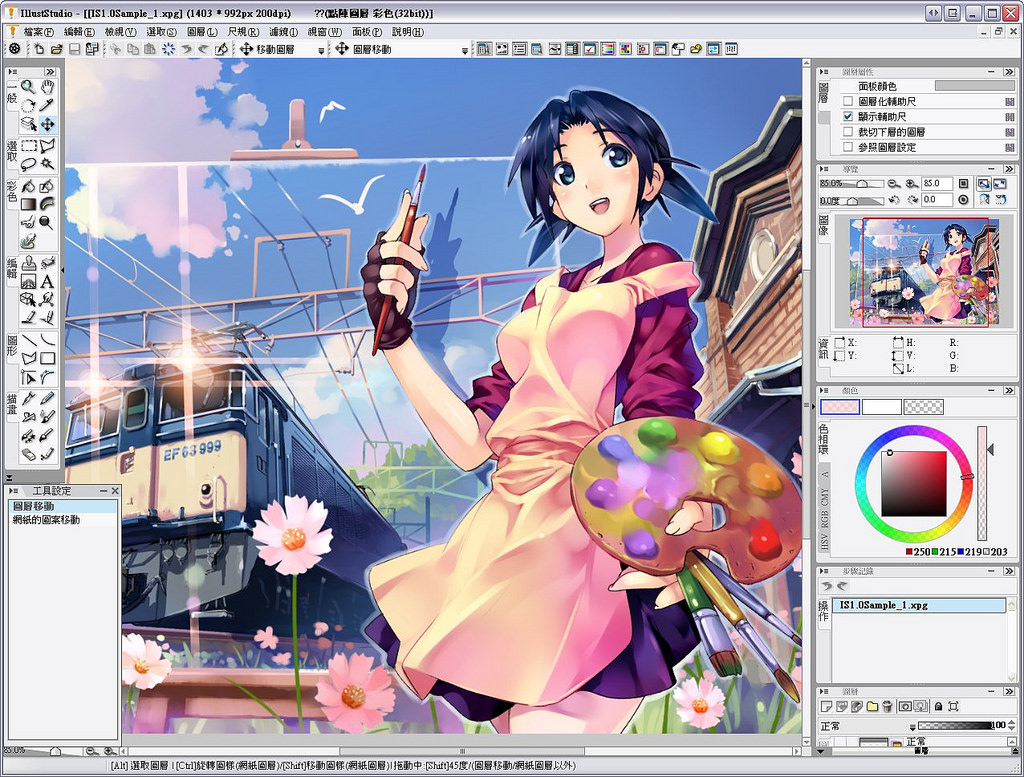Collapse the Layer Properties panel double-arrow

(x=1010, y=72)
